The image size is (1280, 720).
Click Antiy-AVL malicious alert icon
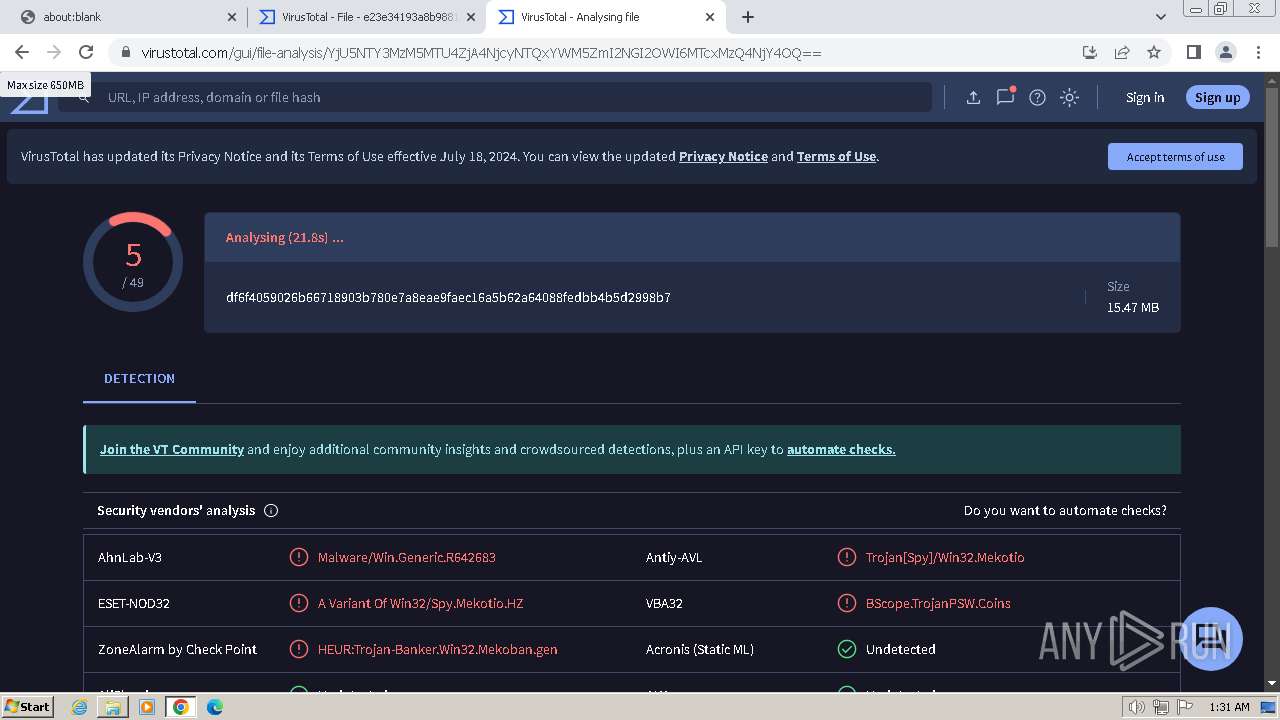pos(846,557)
